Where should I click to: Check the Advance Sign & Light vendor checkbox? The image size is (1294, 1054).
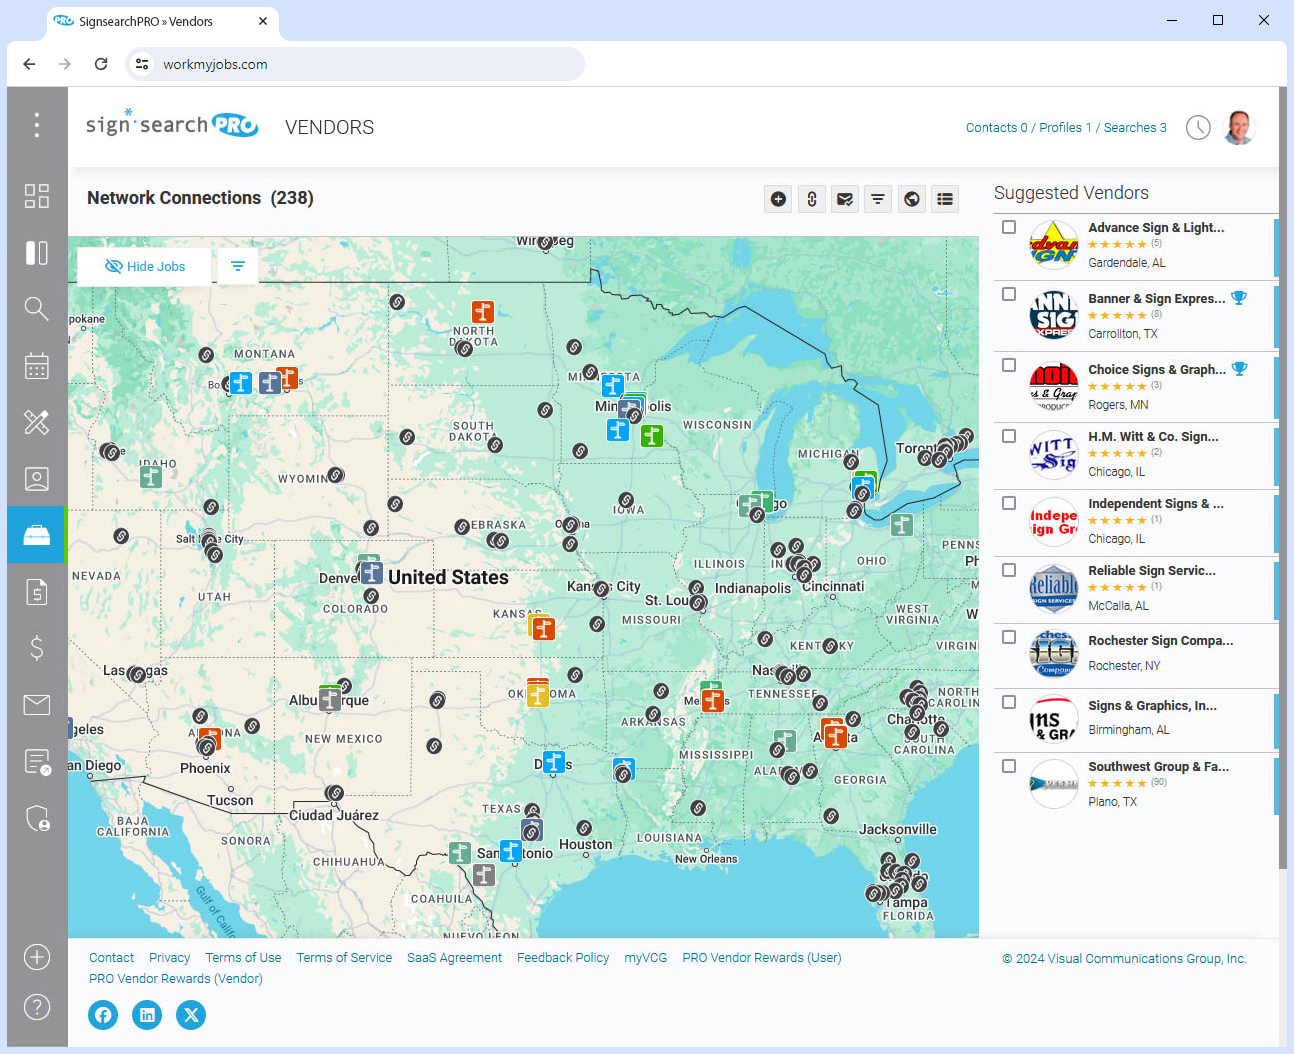point(1009,227)
